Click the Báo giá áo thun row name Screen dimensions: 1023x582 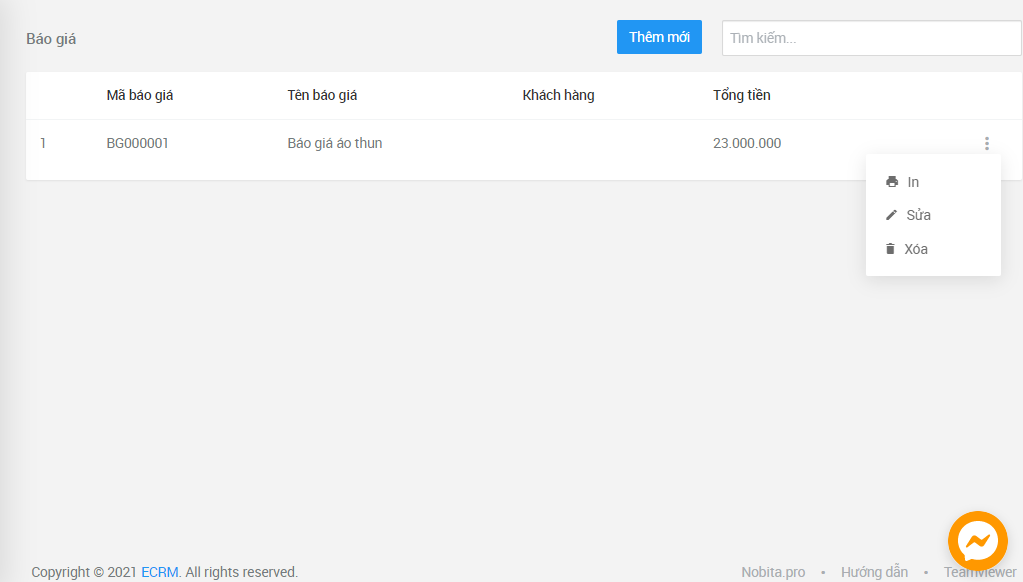click(x=334, y=143)
